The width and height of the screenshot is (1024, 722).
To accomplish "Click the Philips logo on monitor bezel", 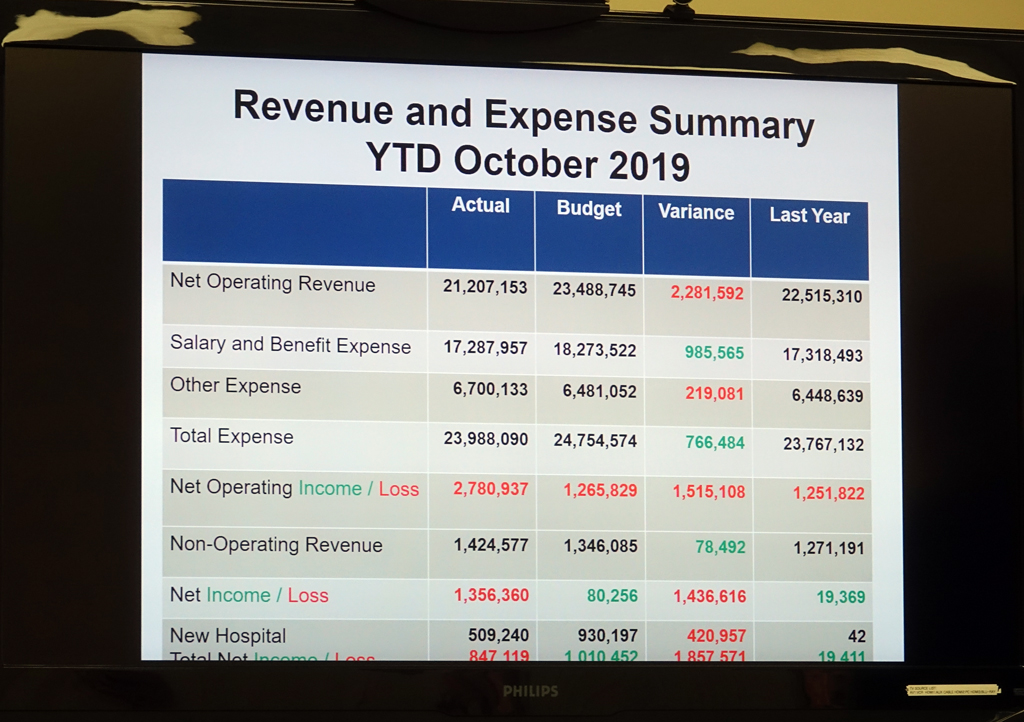I will [530, 691].
